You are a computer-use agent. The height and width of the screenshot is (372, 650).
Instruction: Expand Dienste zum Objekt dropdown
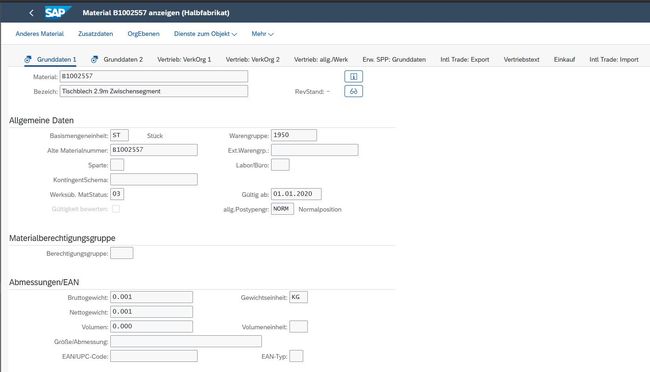coord(205,34)
